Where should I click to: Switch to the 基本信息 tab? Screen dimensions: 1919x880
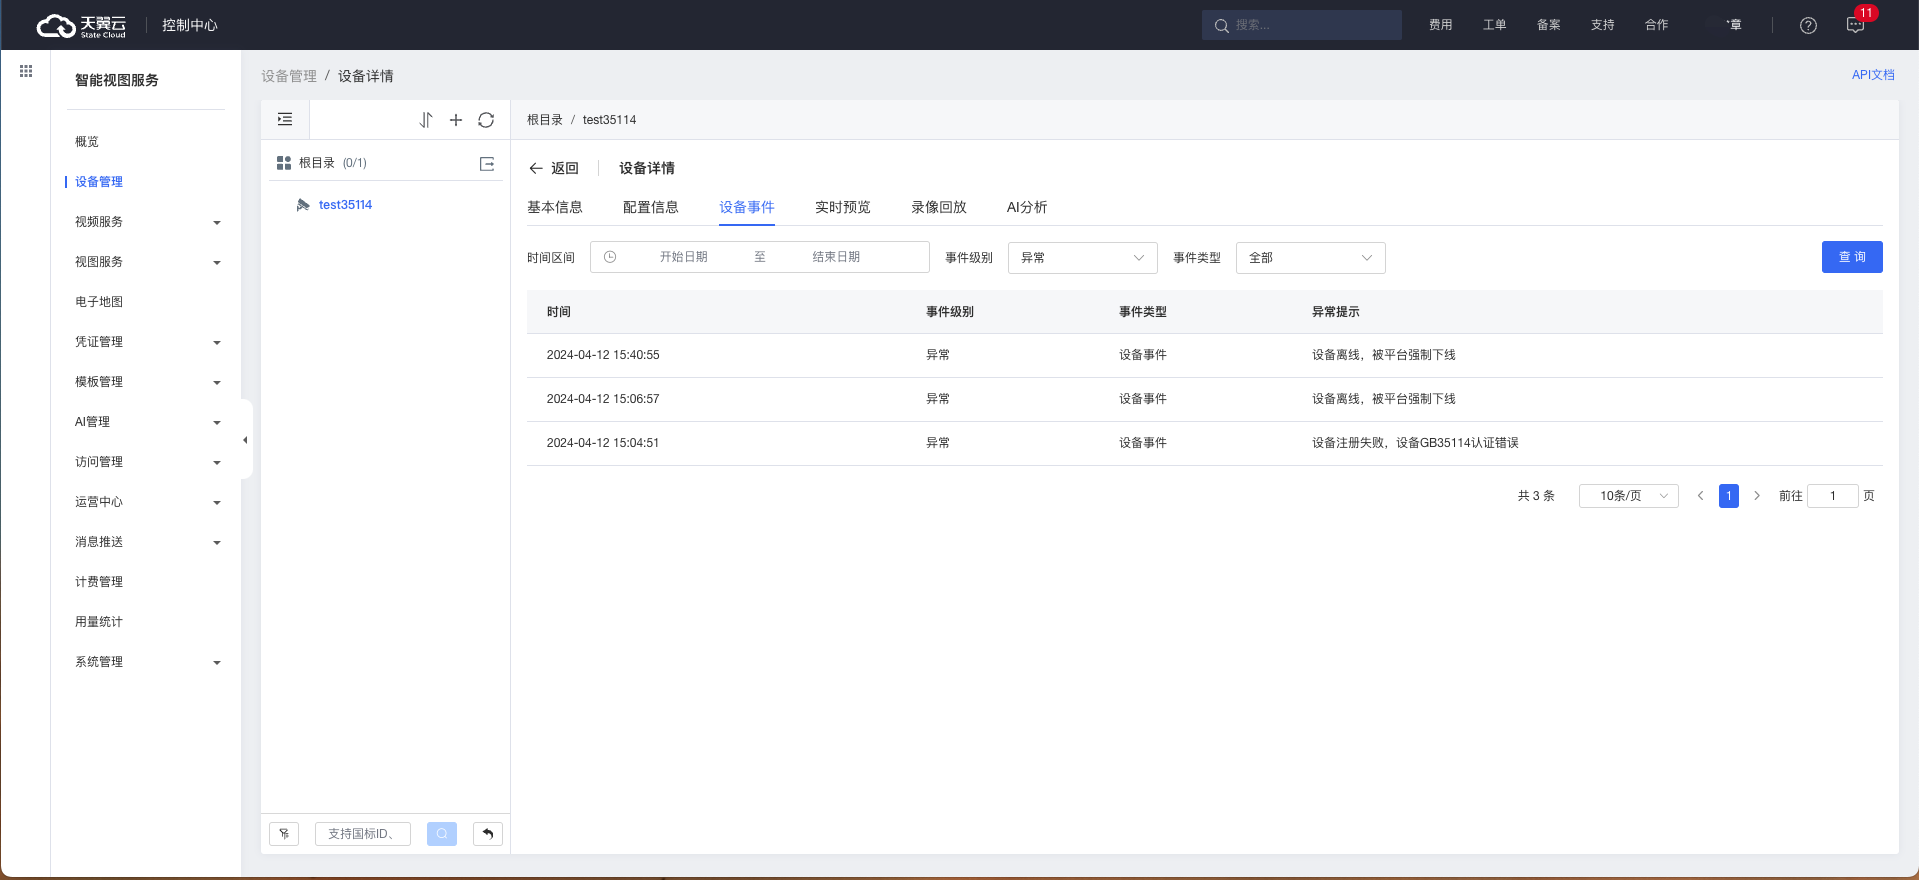[x=555, y=207]
